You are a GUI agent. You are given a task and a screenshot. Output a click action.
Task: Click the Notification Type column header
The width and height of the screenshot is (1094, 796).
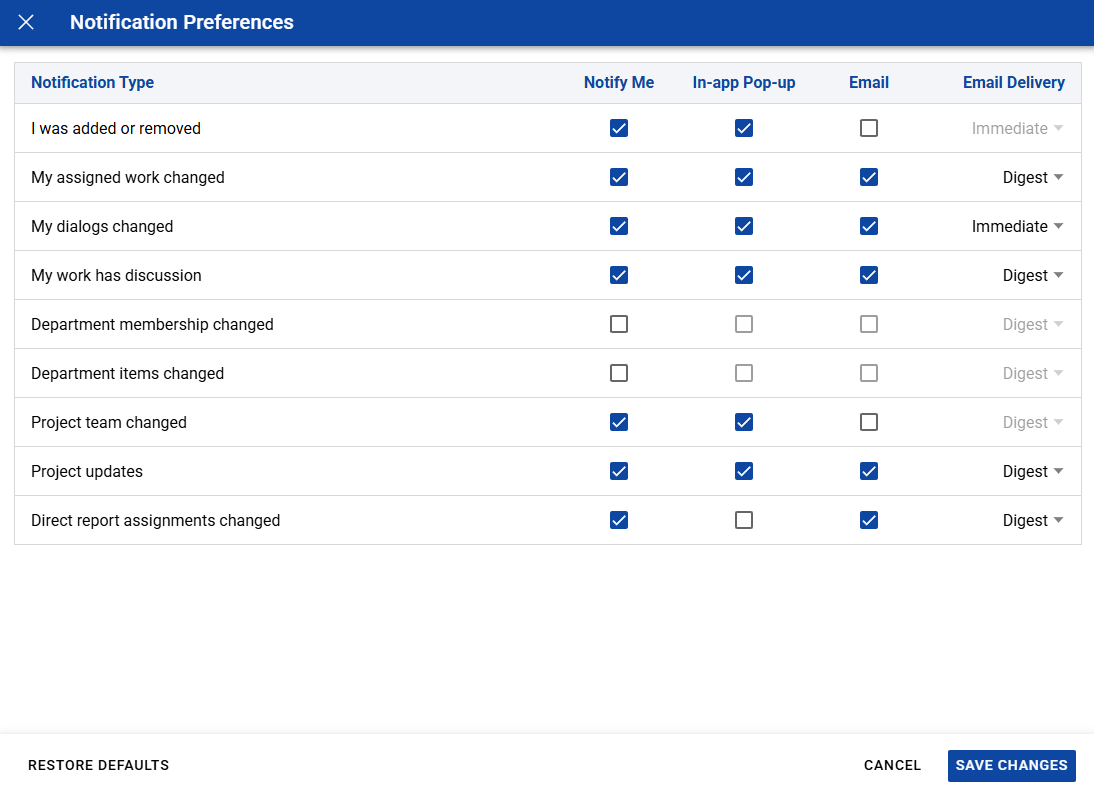point(92,82)
